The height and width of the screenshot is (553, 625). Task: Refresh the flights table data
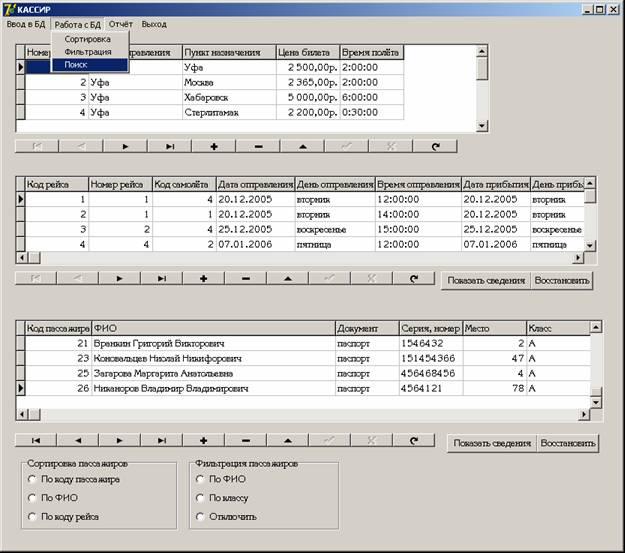(x=414, y=279)
